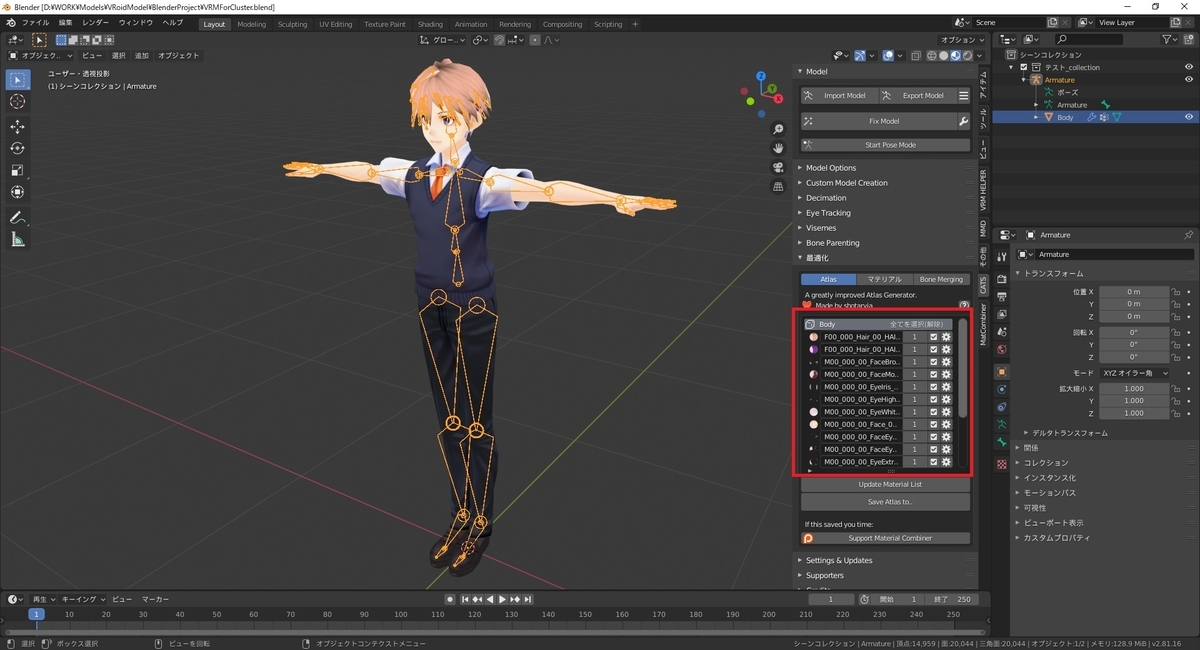Click the Update Material List button
The image size is (1200, 650).
[x=885, y=484]
